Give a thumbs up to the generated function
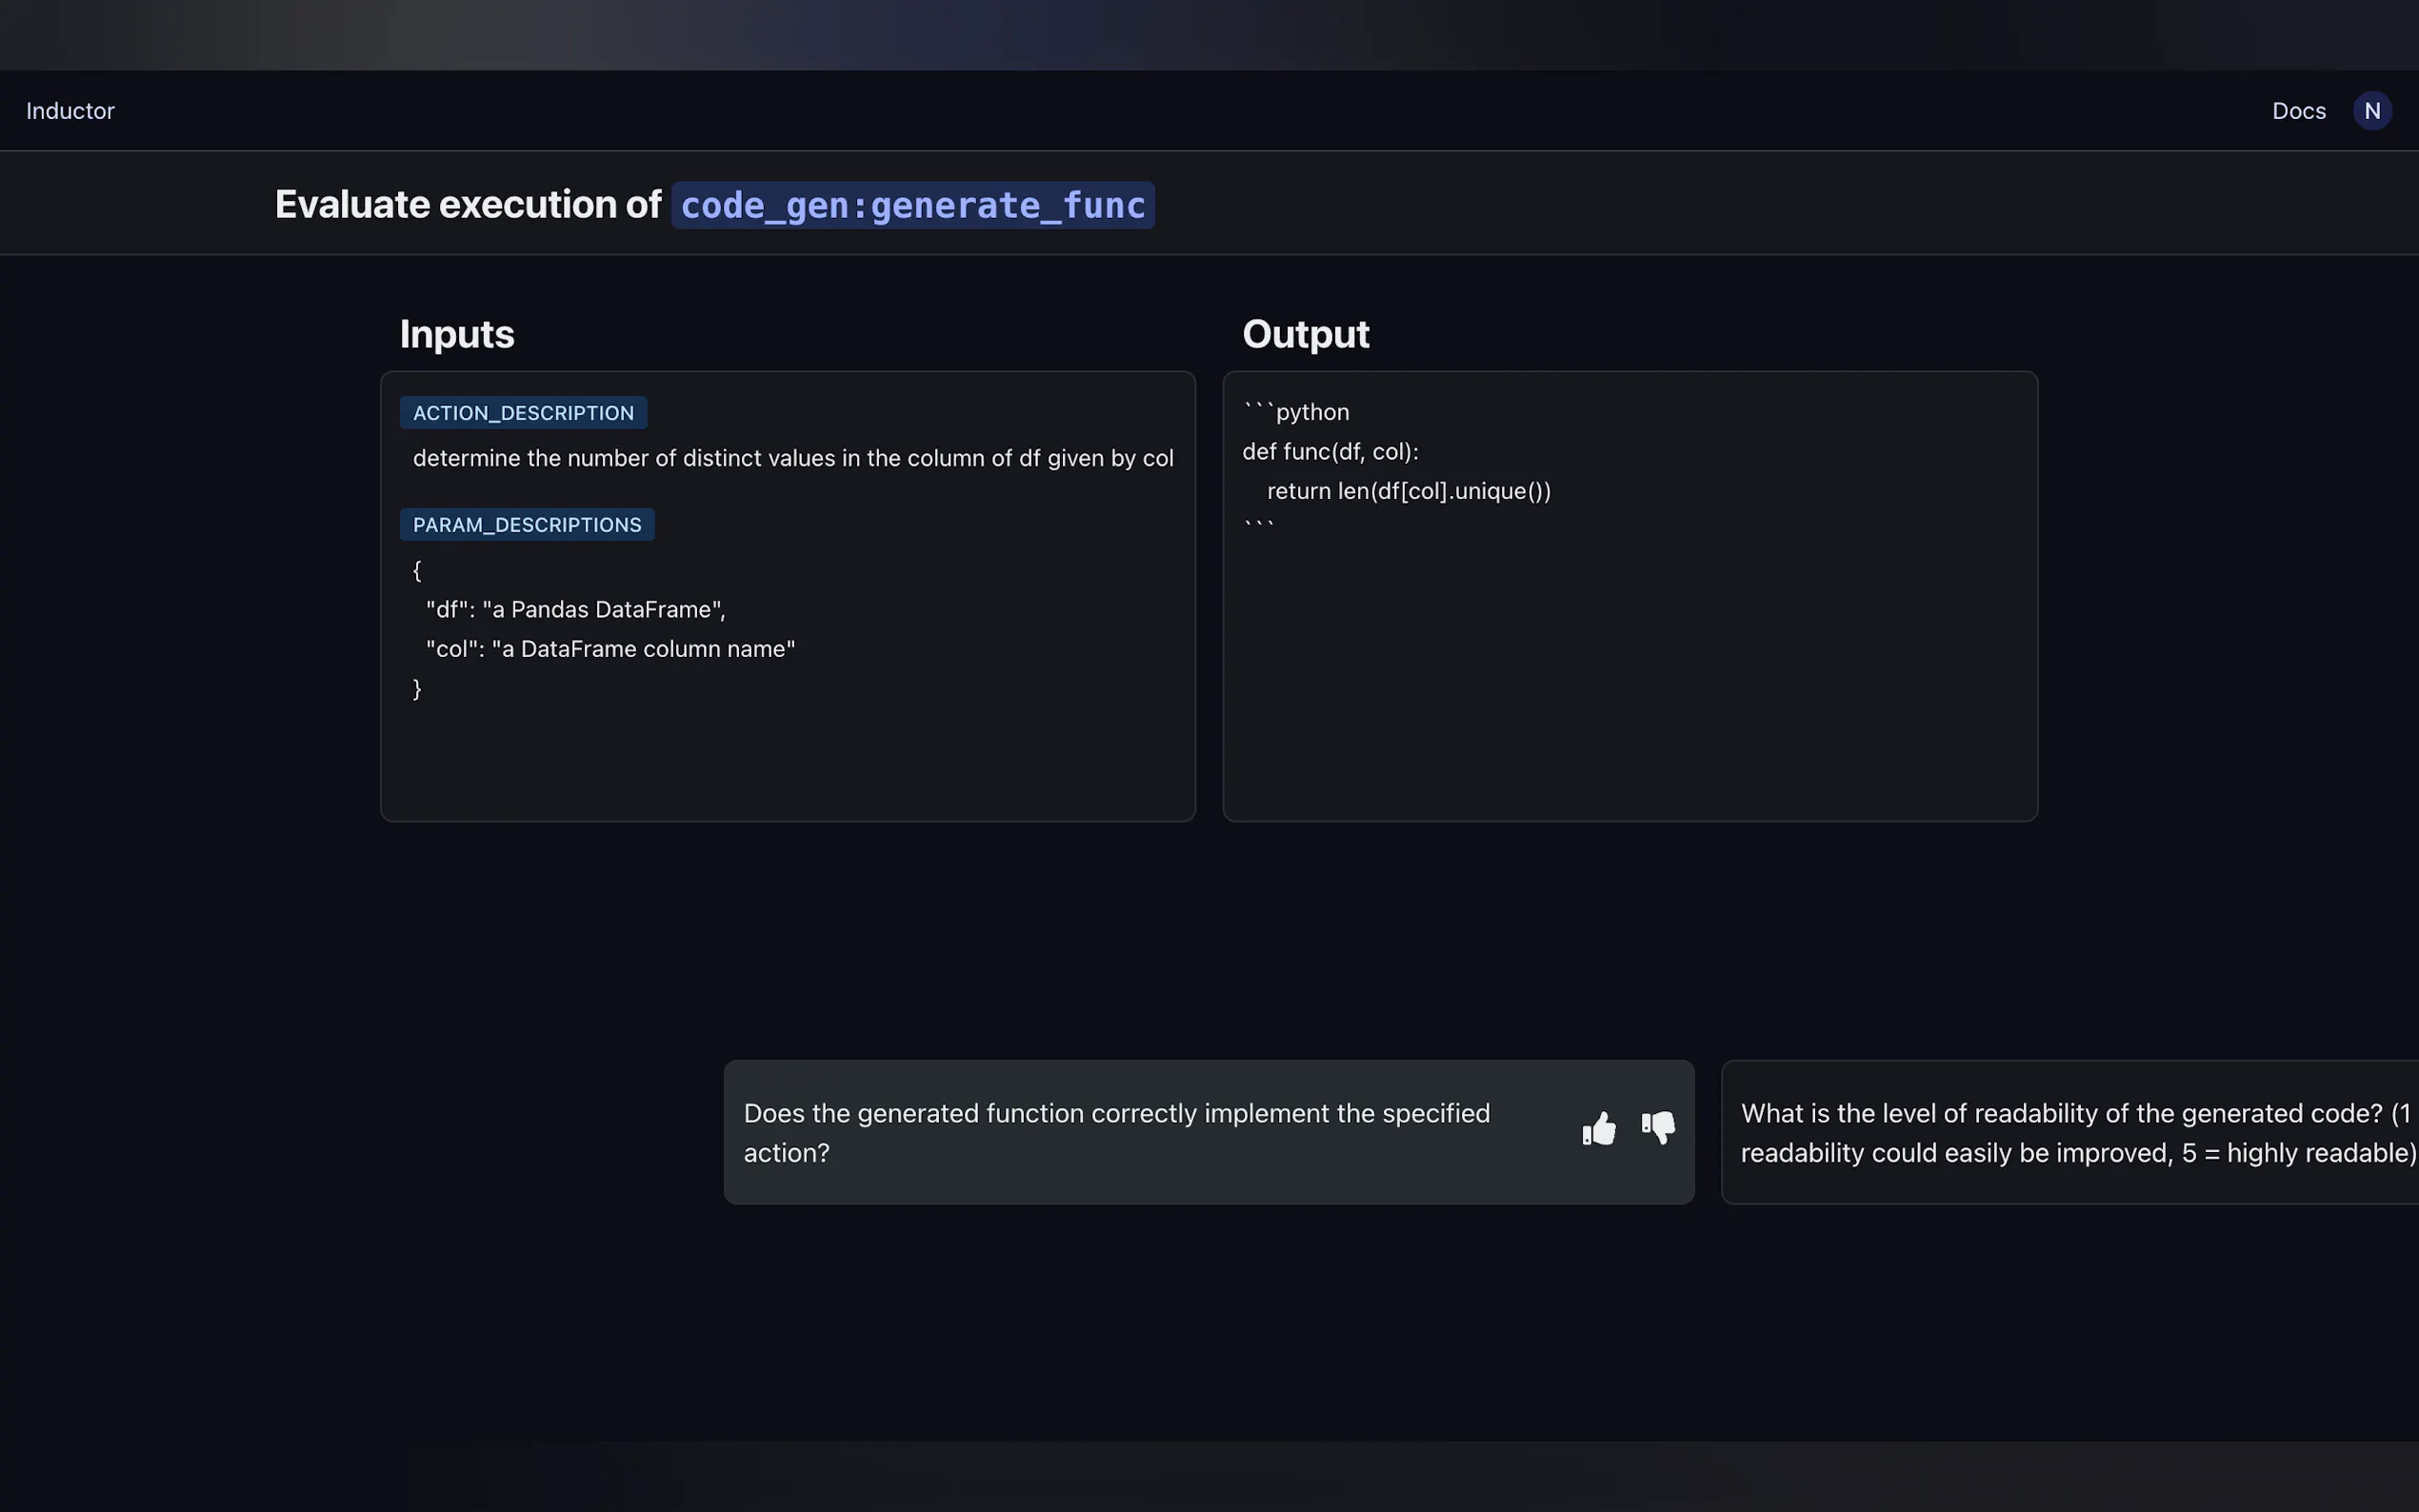 point(1598,1129)
